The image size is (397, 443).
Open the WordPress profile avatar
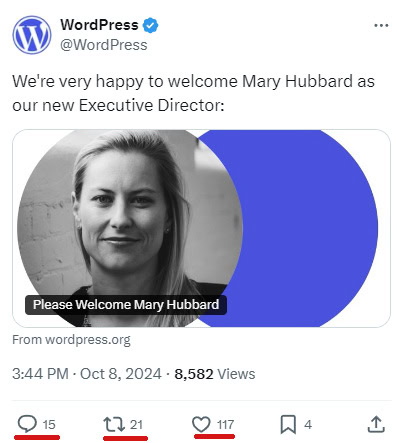tap(32, 35)
